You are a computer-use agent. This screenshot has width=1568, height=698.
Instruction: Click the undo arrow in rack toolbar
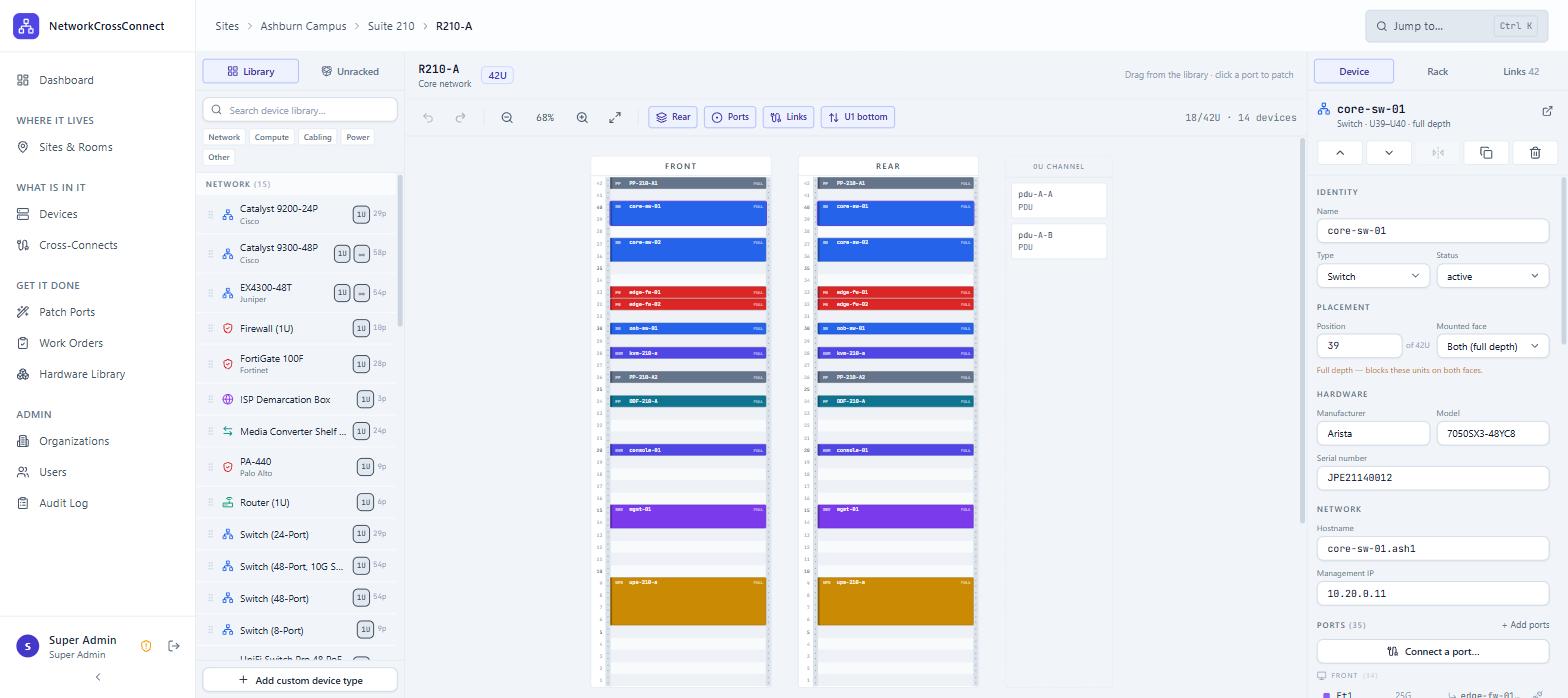[428, 117]
